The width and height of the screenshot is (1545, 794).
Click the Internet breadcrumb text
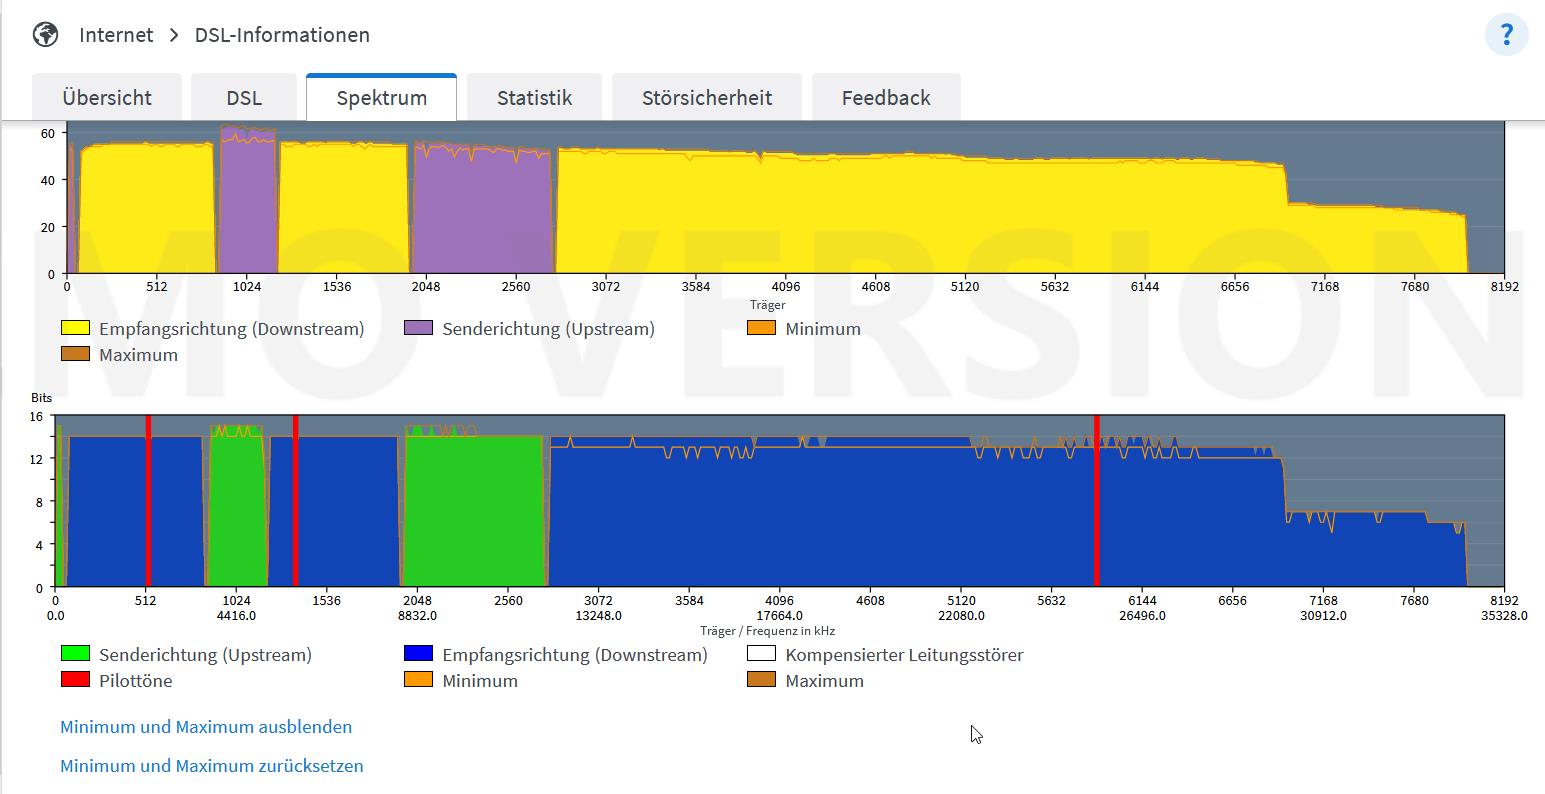pos(116,35)
